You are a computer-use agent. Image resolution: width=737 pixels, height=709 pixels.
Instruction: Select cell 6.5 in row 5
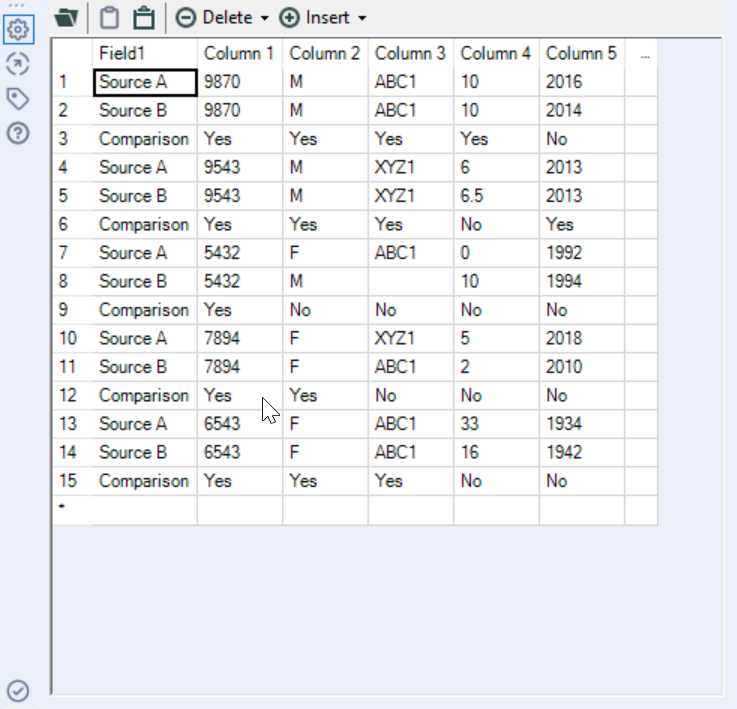(497, 196)
